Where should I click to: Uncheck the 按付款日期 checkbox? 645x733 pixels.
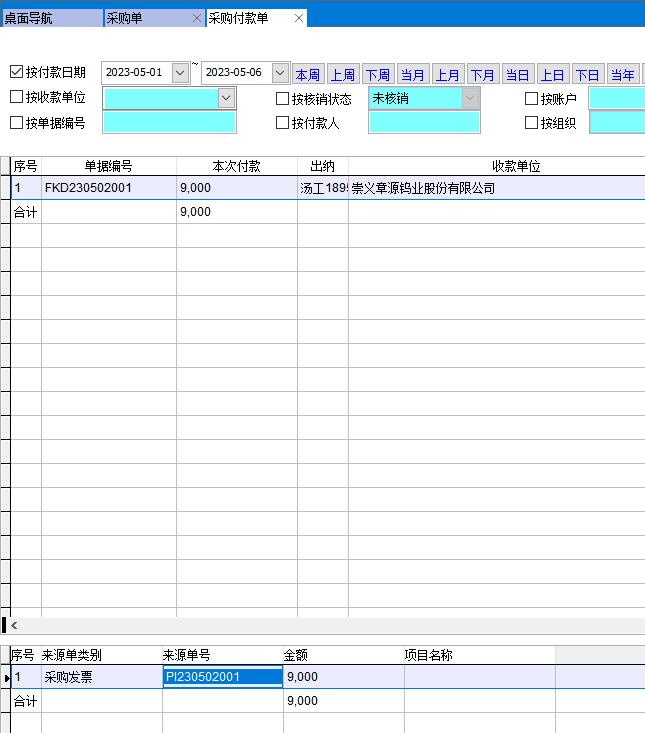[16, 72]
